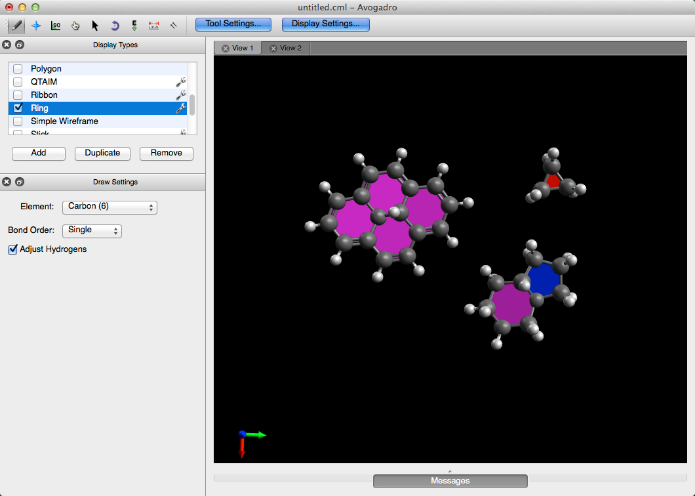Screen dimensions: 695x496
Task: Activate the Bond Centric Manipulate tool
Action: point(55,24)
